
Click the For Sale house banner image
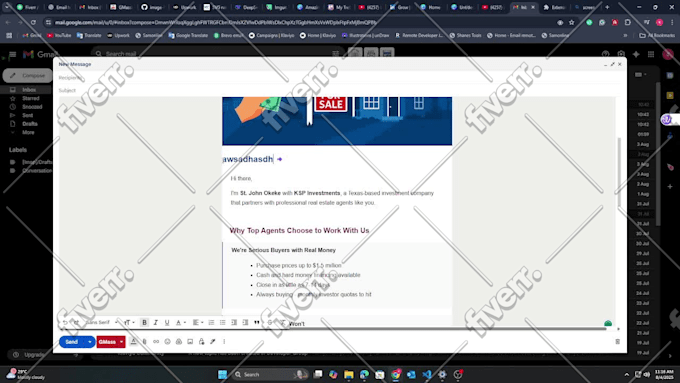[x=337, y=121]
